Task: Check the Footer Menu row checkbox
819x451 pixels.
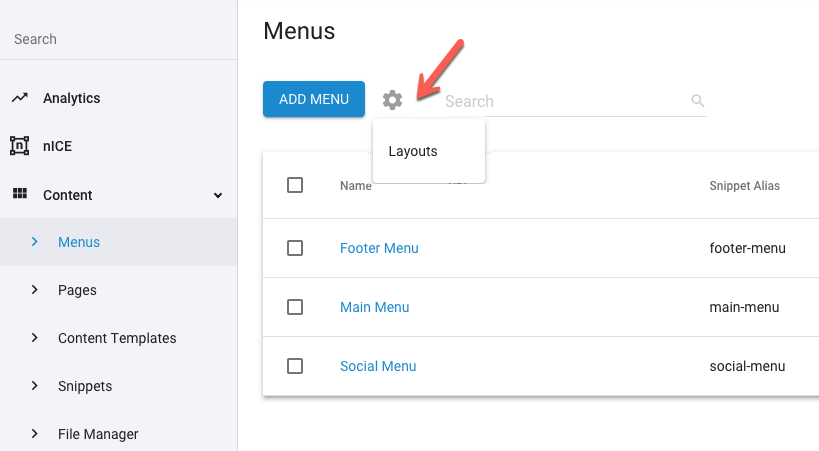Action: click(x=295, y=248)
